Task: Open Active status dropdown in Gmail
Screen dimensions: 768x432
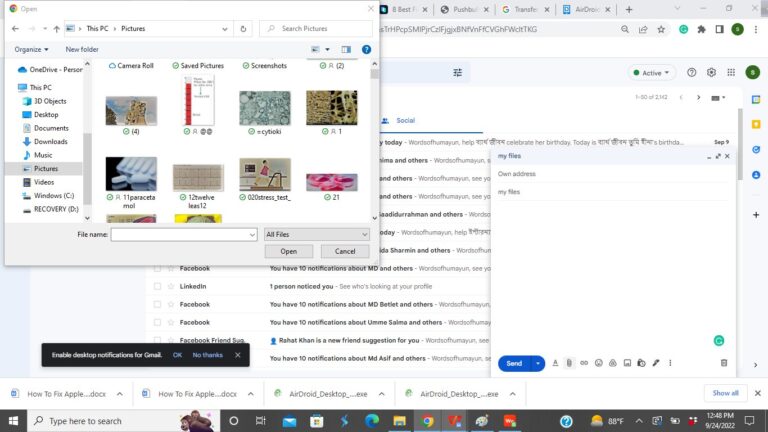Action: (651, 72)
